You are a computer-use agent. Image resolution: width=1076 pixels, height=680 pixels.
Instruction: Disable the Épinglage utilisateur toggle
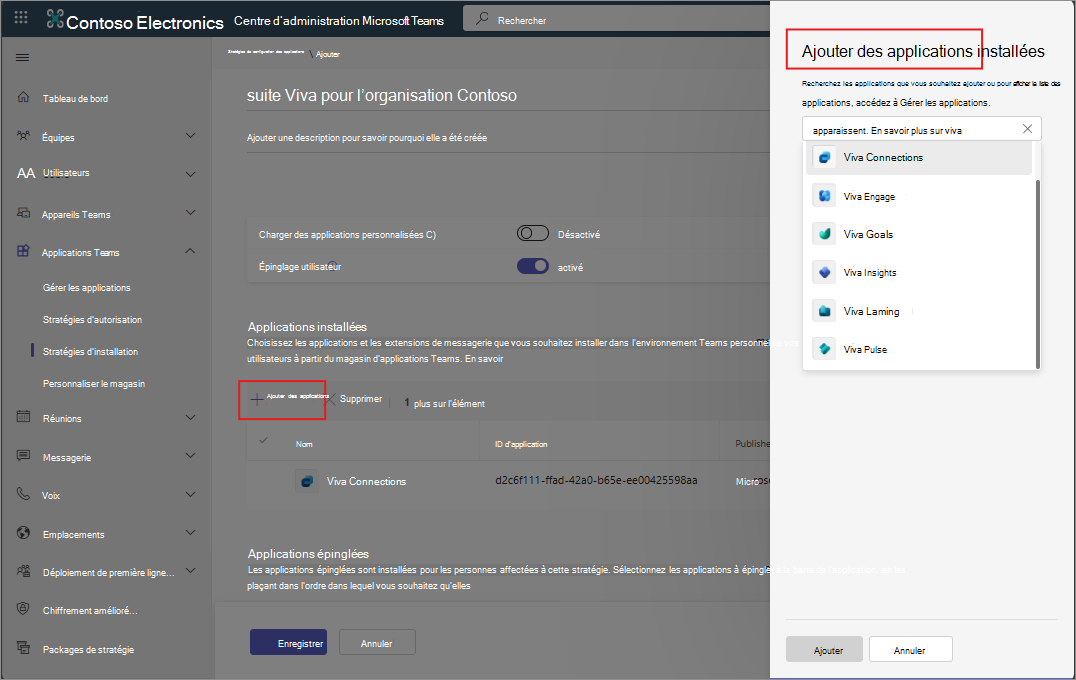point(532,266)
